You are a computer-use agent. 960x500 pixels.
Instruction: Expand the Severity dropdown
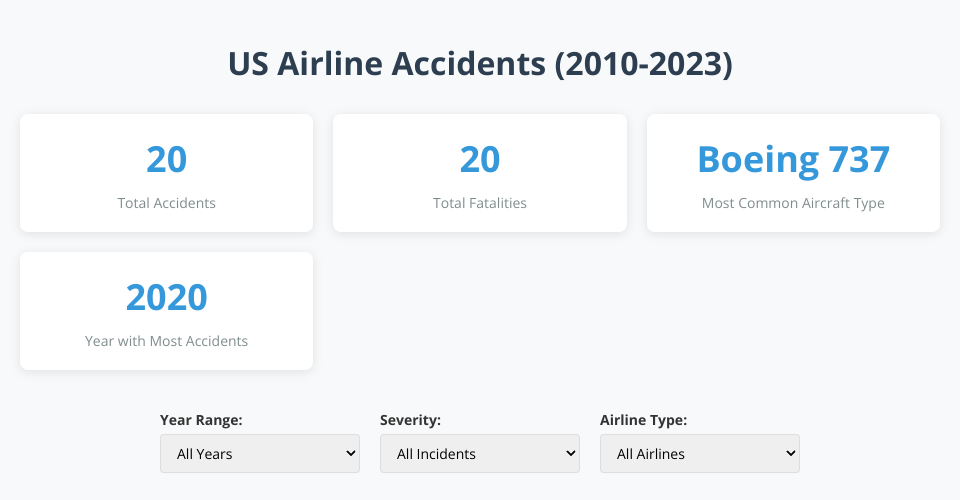tap(479, 453)
